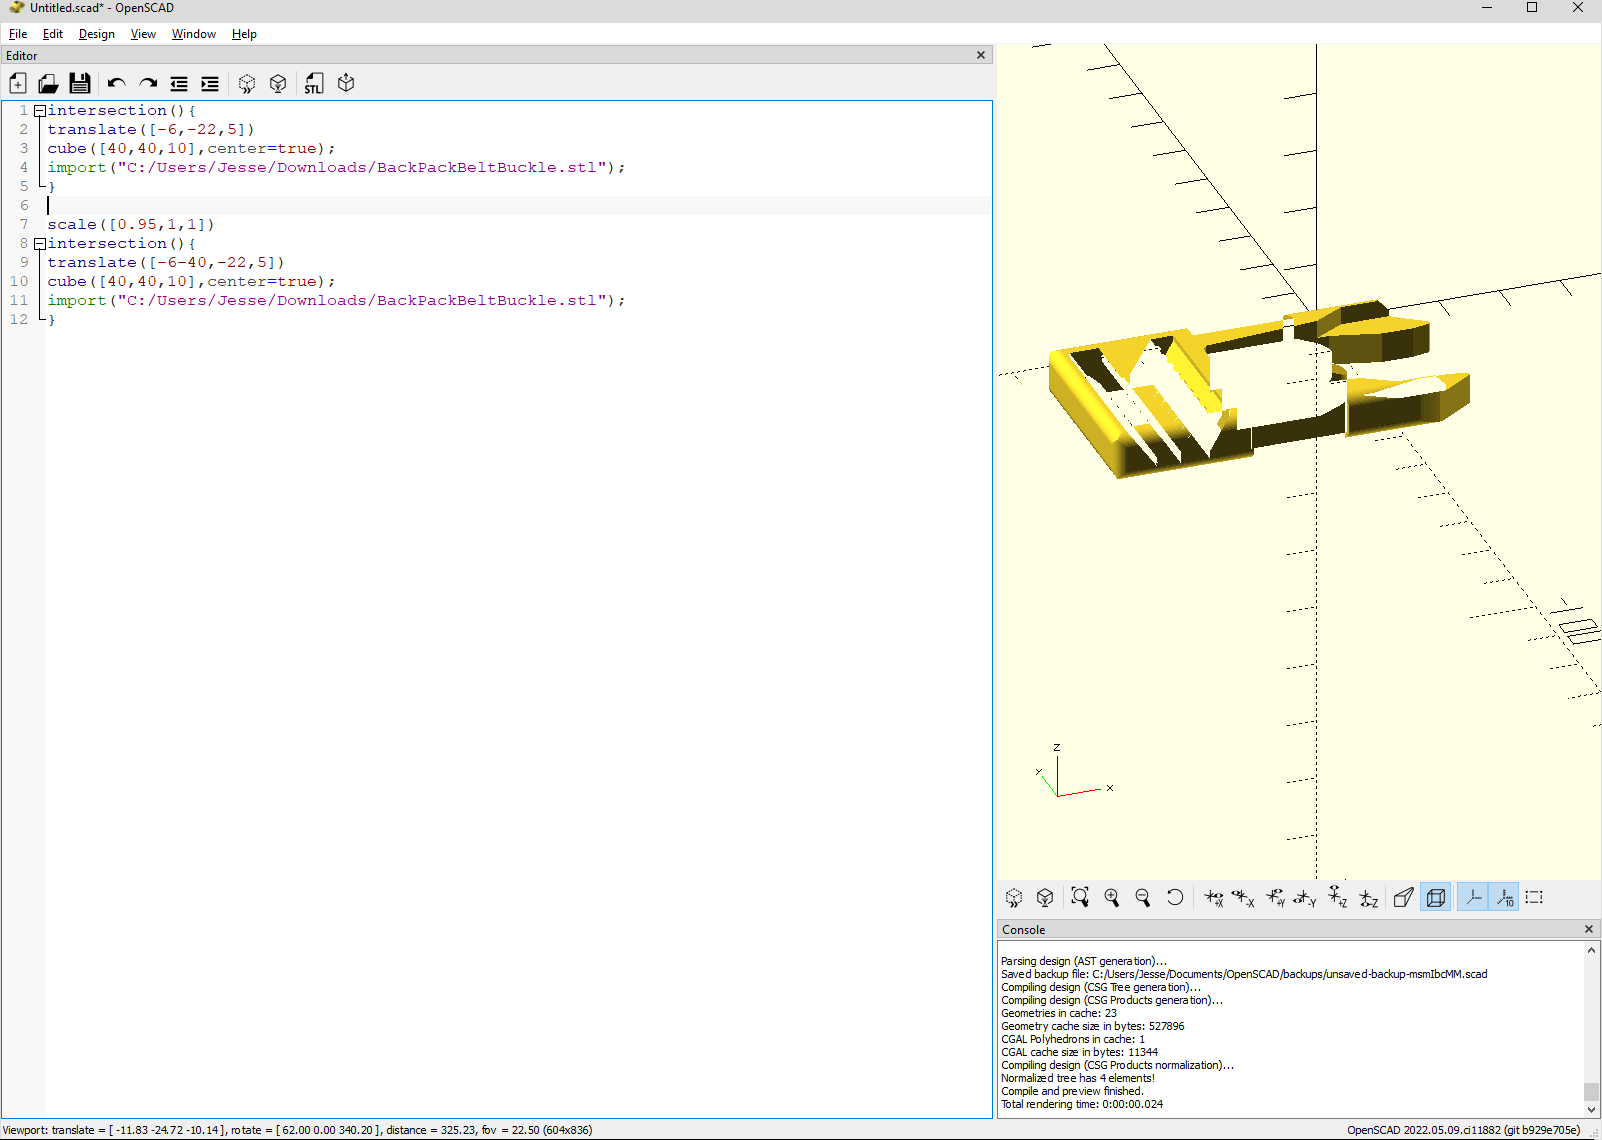Viewport: 1602px width, 1140px height.
Task: Undo the last edit in editor toolbar
Action: pos(117,84)
